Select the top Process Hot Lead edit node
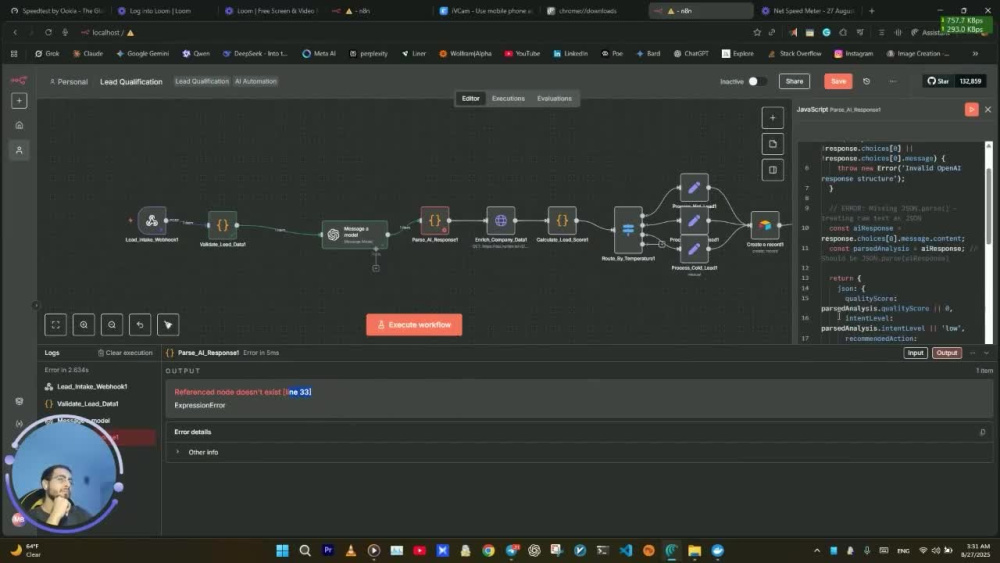Image resolution: width=1000 pixels, height=563 pixels. click(694, 187)
